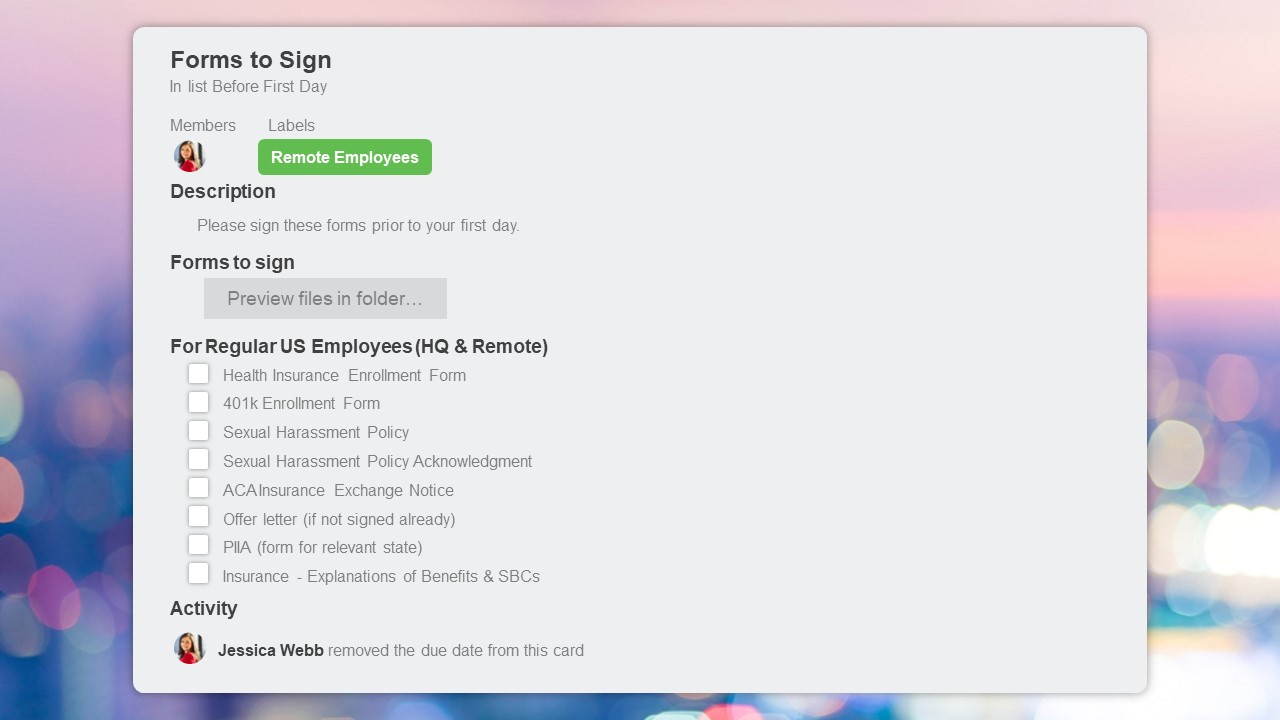The image size is (1280, 720).
Task: Select the green Remote Employees label
Action: point(344,157)
